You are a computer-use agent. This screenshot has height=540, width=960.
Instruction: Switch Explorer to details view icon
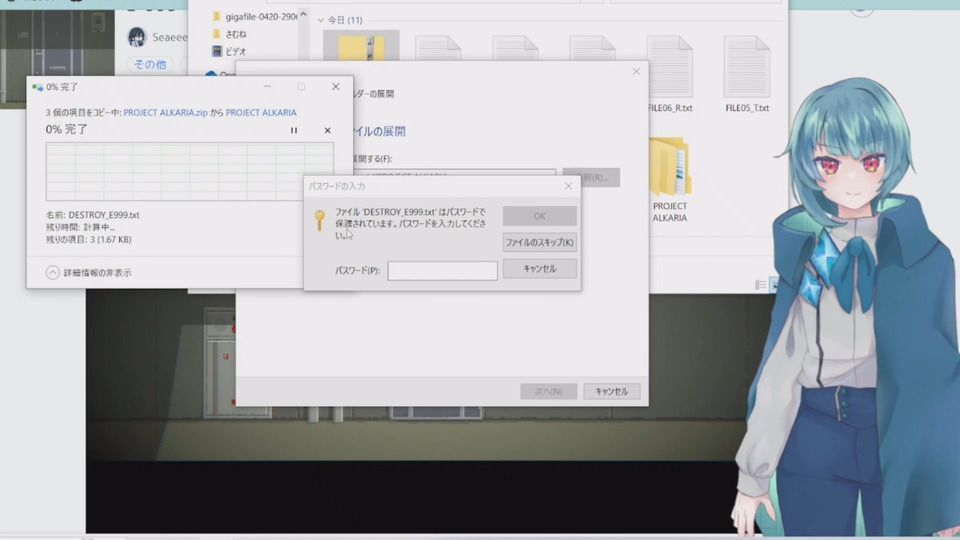tap(760, 285)
